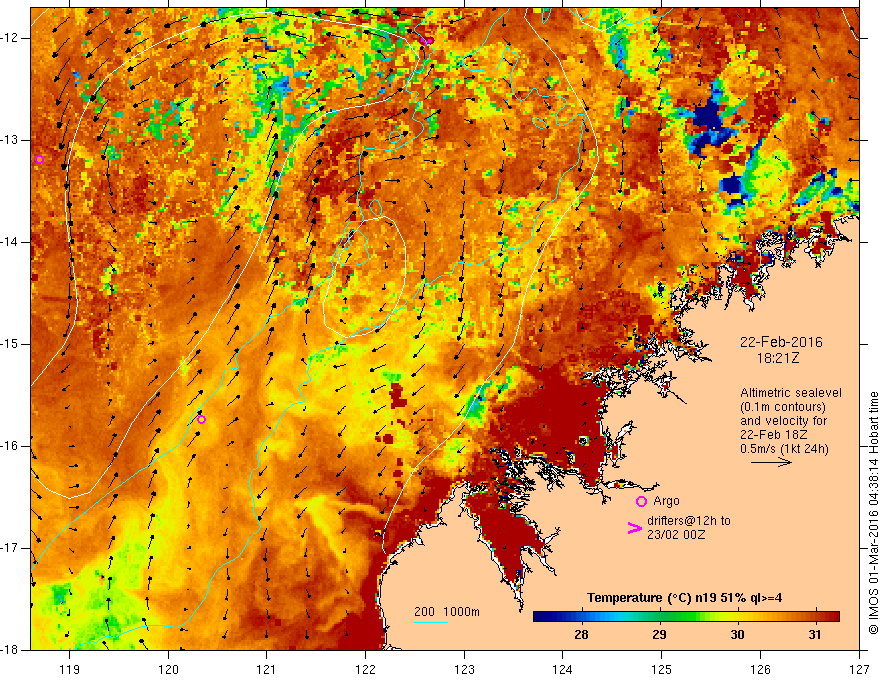
Task: Click the magenta drifter arrowhead legend symbol
Action: pyautogui.click(x=635, y=528)
